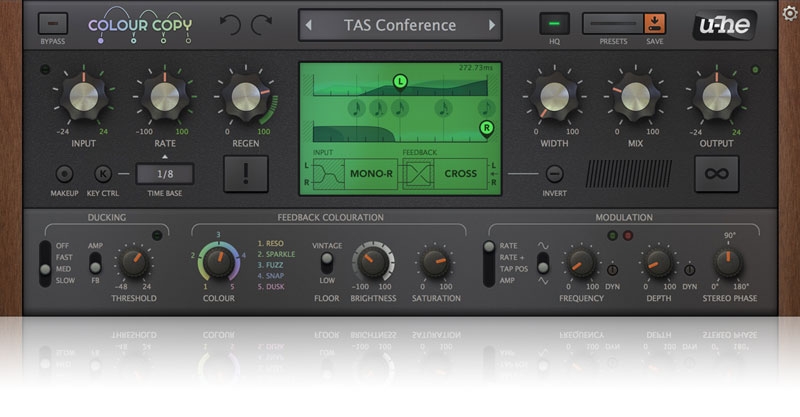The width and height of the screenshot is (800, 417).
Task: Select previous preset with left arrow
Action: click(x=311, y=25)
